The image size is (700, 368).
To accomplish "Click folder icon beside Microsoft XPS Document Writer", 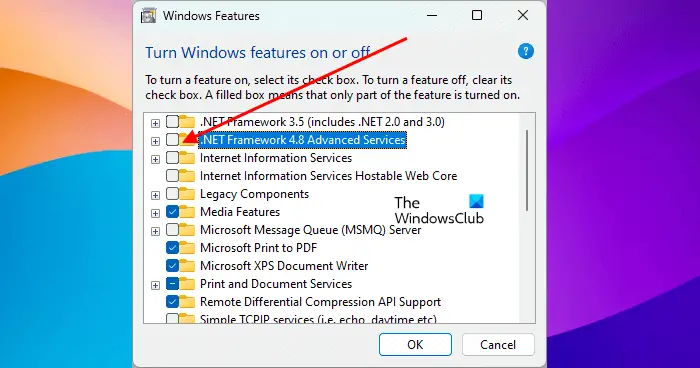I will click(x=187, y=266).
